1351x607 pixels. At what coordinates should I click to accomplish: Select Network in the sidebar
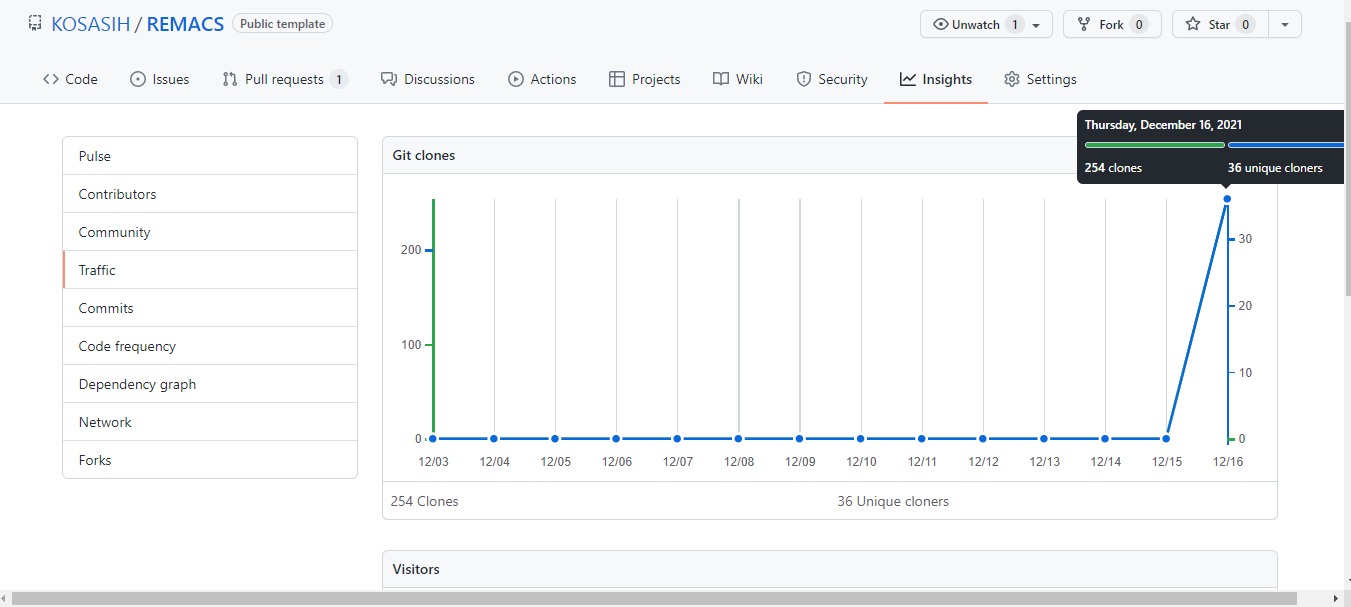pyautogui.click(x=210, y=422)
